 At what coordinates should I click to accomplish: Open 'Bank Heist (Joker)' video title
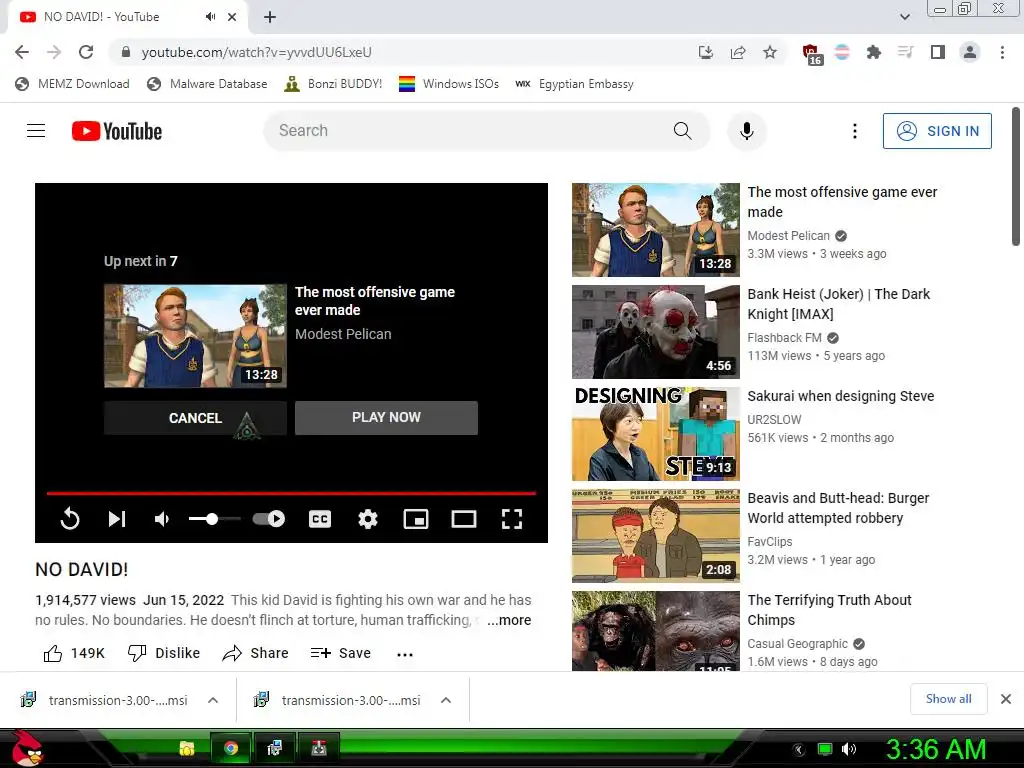point(839,304)
